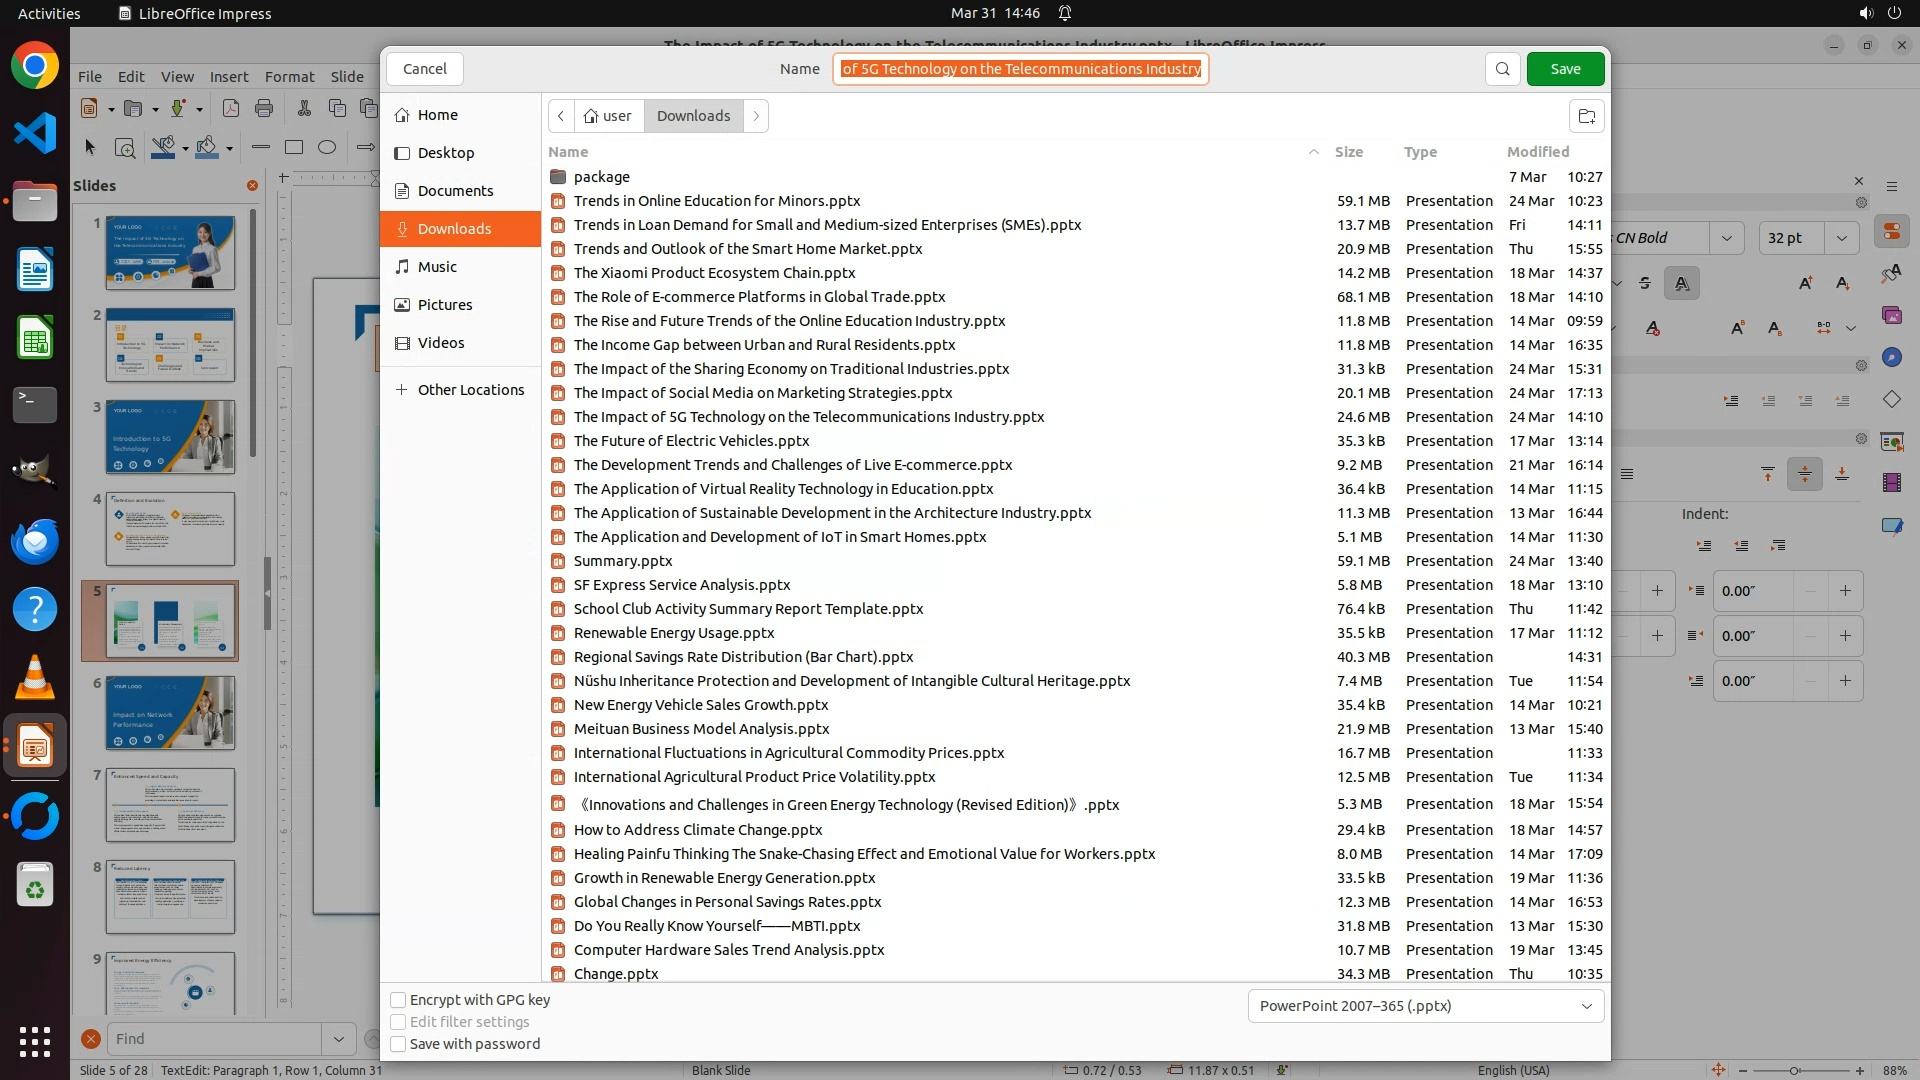Cancel the save dialog
Image resolution: width=1920 pixels, height=1080 pixels.
424,69
